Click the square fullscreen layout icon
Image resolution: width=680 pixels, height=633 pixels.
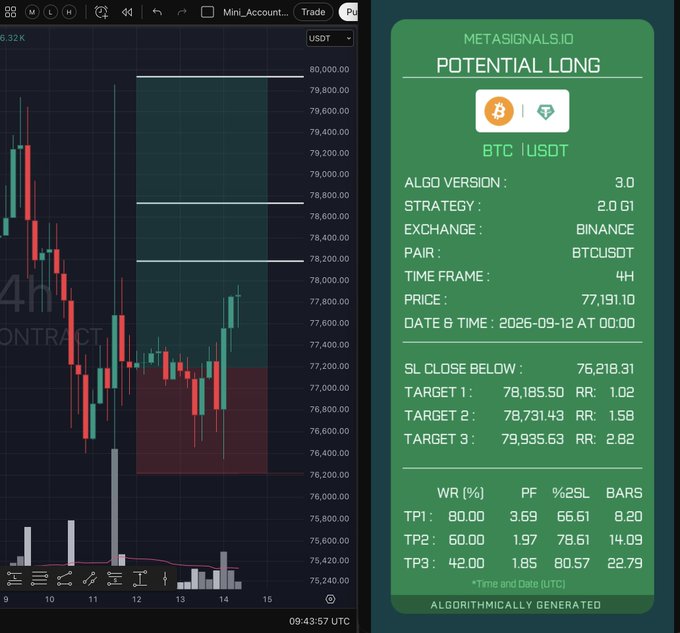(207, 12)
